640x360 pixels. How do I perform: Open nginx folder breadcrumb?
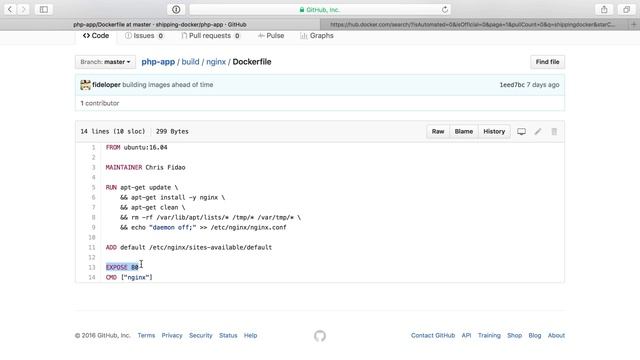(x=216, y=62)
